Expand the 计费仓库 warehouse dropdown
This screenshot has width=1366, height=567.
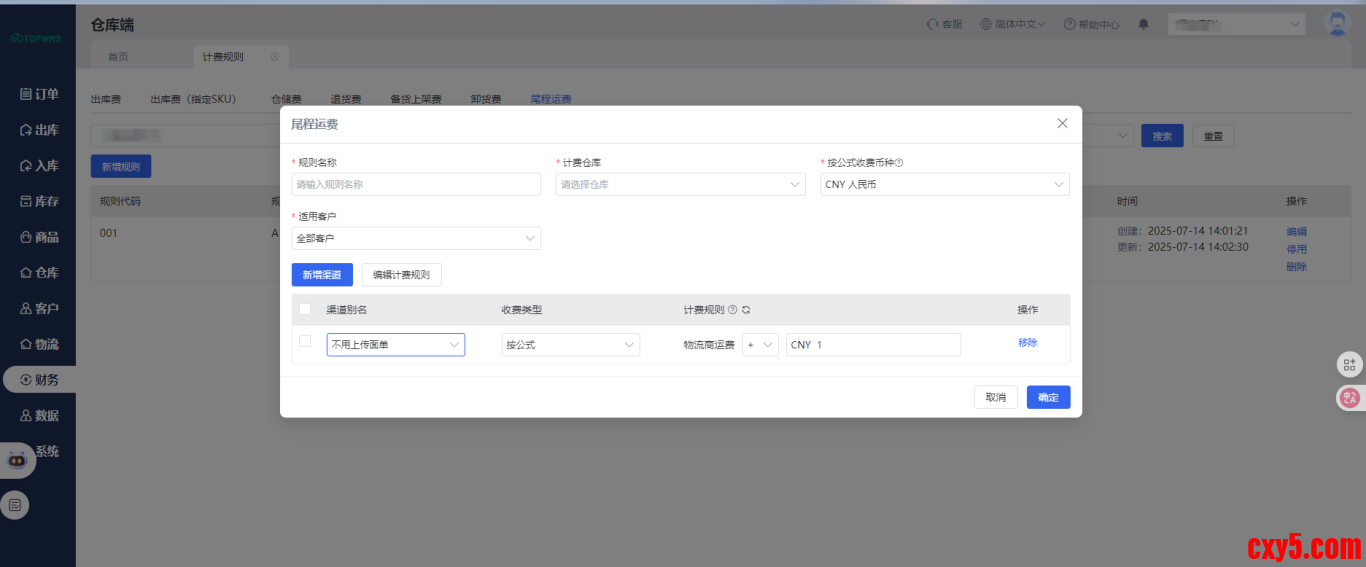[x=680, y=184]
